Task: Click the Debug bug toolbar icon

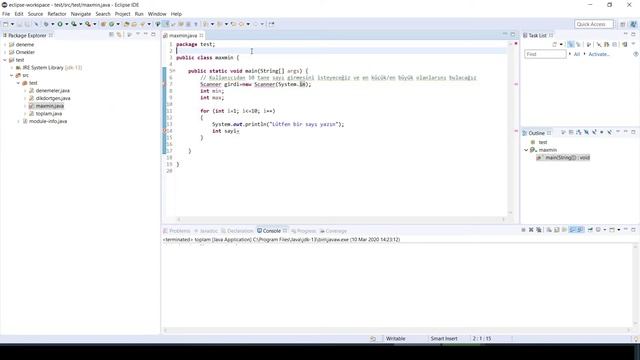Action: tap(46, 24)
